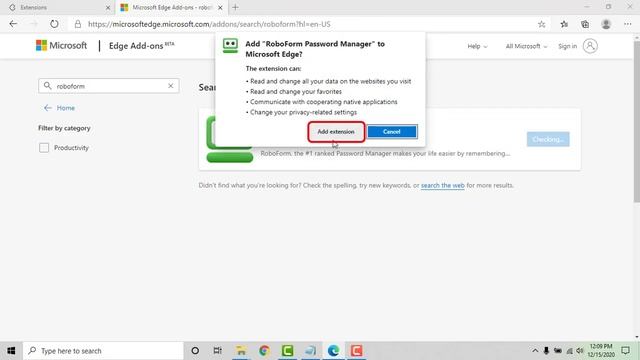Open the notification center icon

point(625,351)
